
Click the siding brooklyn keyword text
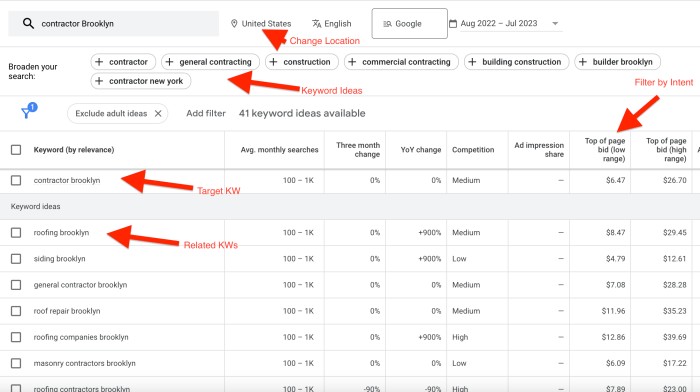click(59, 259)
